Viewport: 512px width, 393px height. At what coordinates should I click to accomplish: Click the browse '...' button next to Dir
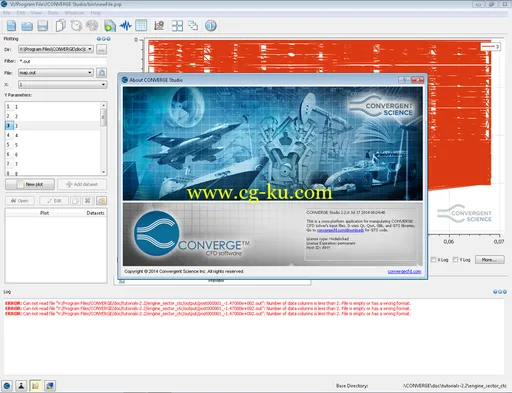click(x=102, y=49)
